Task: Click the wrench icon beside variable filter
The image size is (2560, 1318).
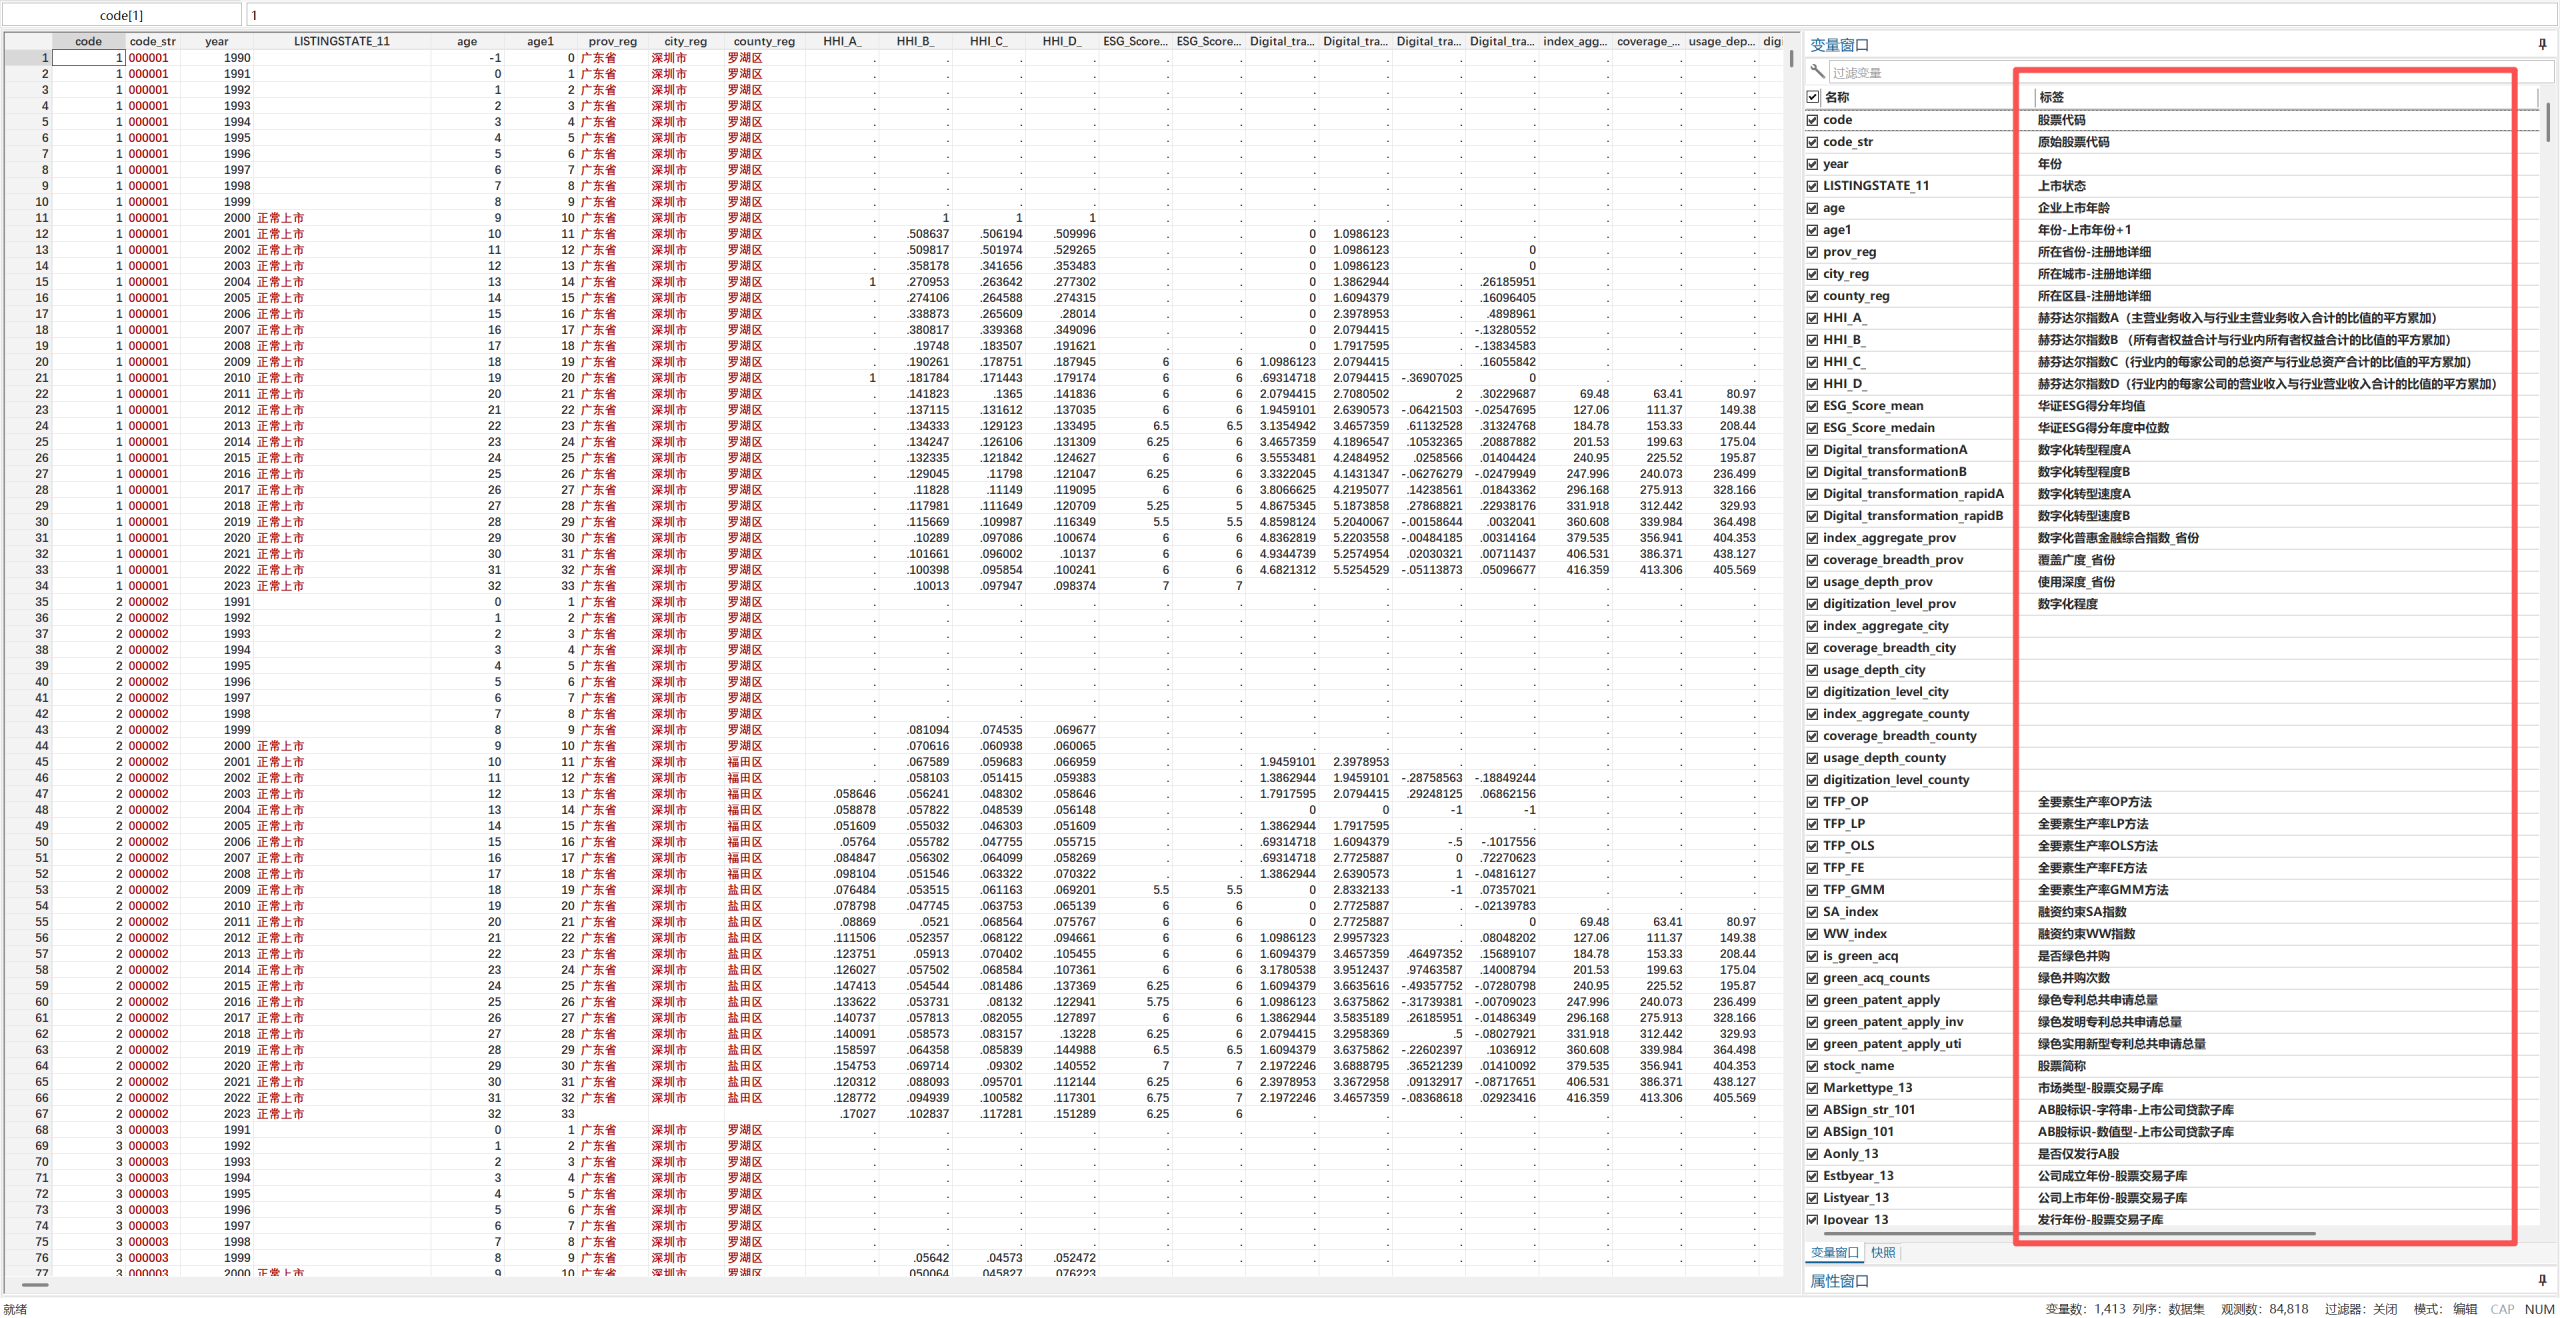Action: [x=1817, y=72]
